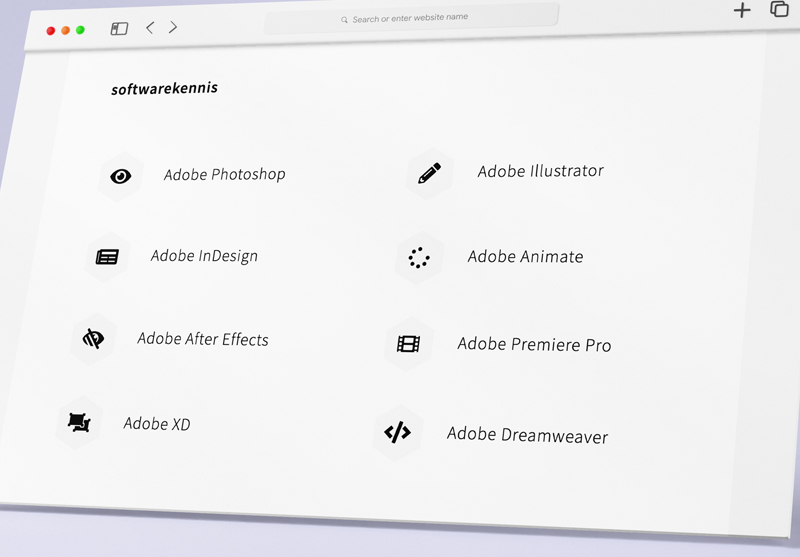The height and width of the screenshot is (557, 800).
Task: Open the Adobe Premiere Pro link
Action: [534, 345]
